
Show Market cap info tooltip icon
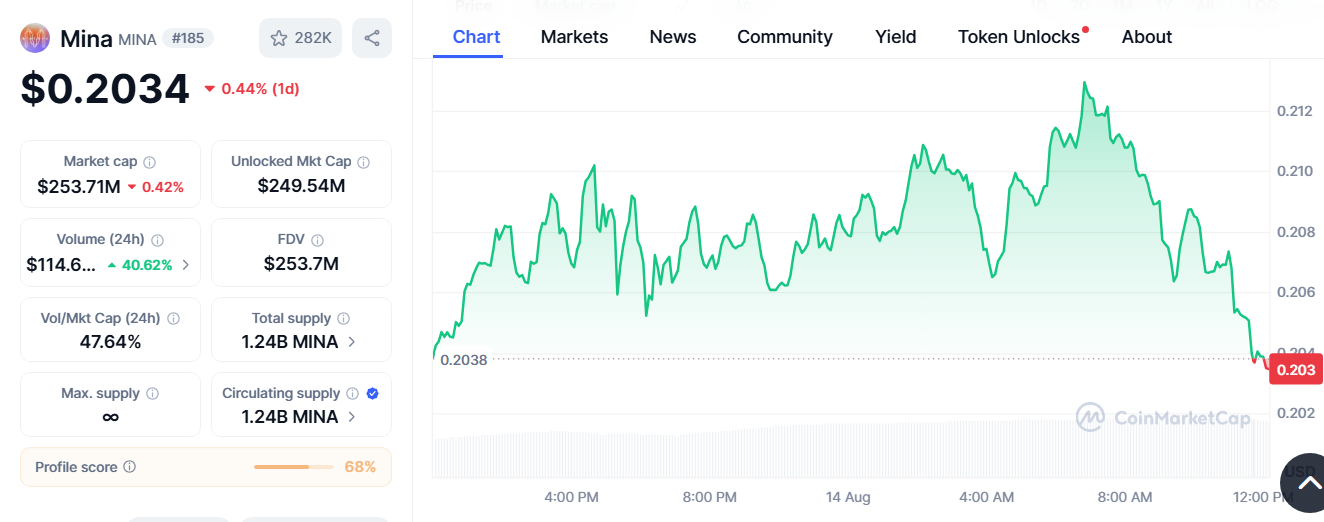pyautogui.click(x=150, y=162)
